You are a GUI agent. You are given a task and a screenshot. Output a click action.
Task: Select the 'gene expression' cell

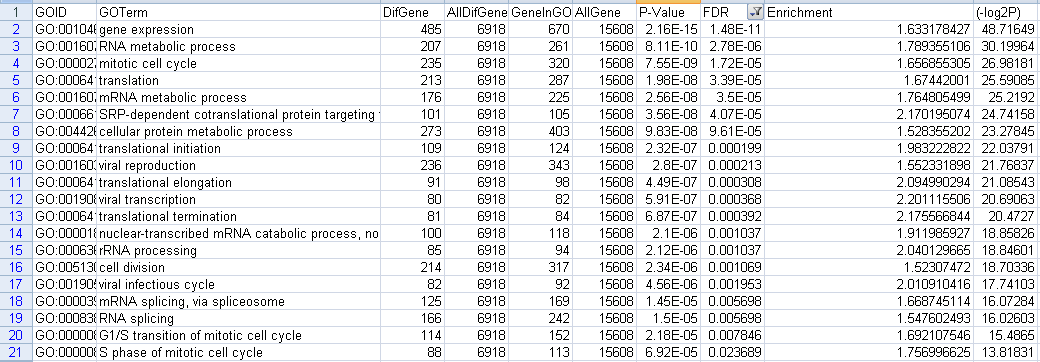coord(239,29)
